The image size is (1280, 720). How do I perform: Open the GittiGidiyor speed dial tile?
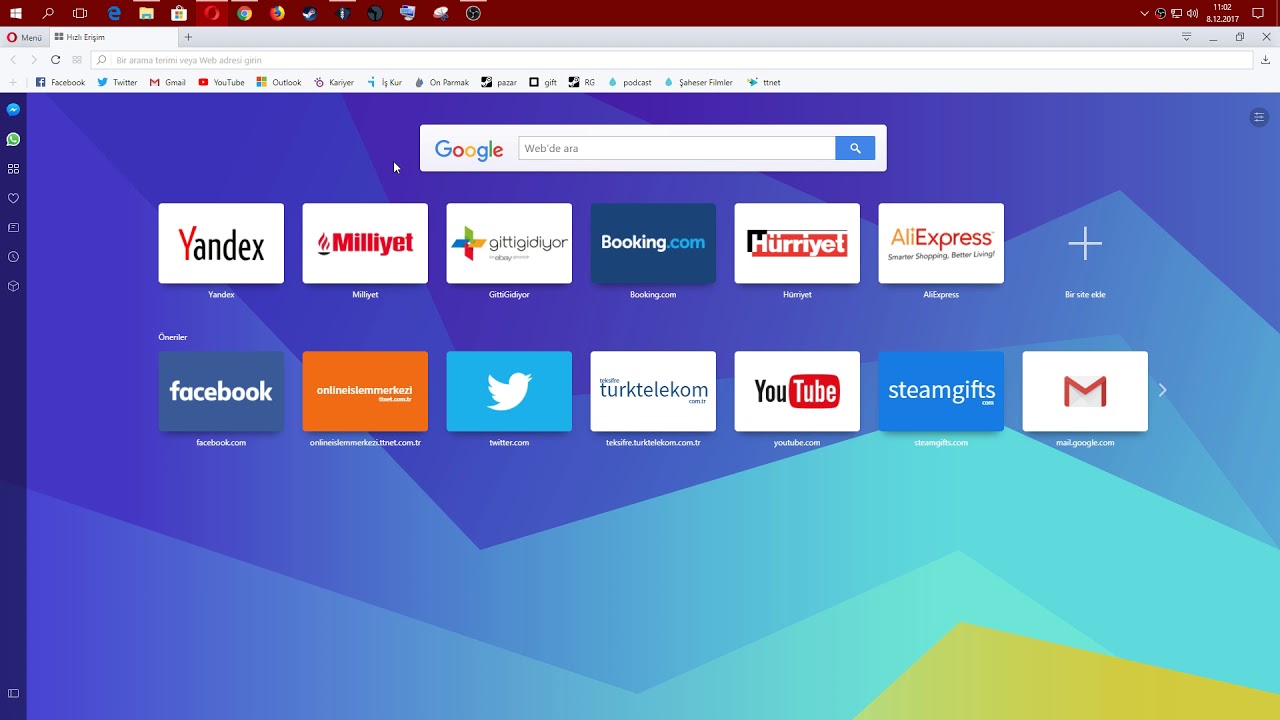point(509,243)
